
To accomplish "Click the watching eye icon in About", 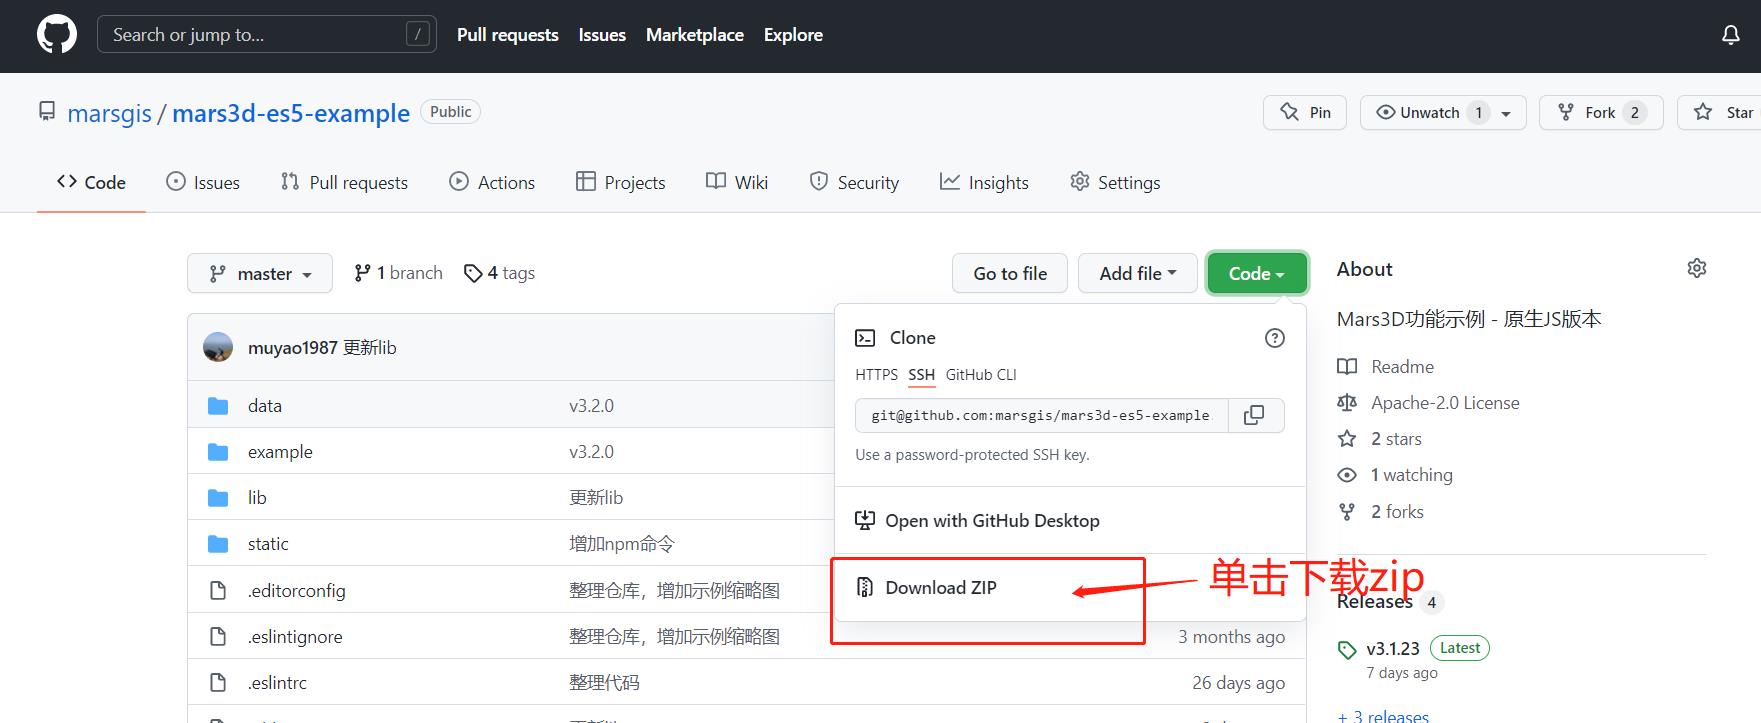I will coord(1347,475).
